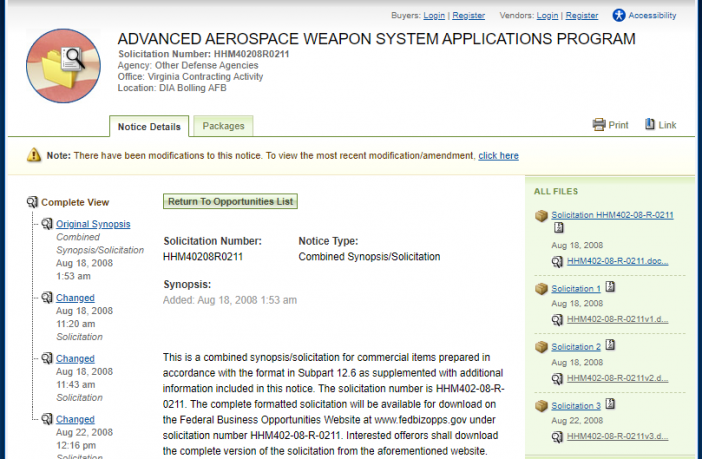Click magnifier icon beside HHM402-08-R-0211v1 file
Image resolution: width=702 pixels, height=459 pixels.
[x=557, y=320]
